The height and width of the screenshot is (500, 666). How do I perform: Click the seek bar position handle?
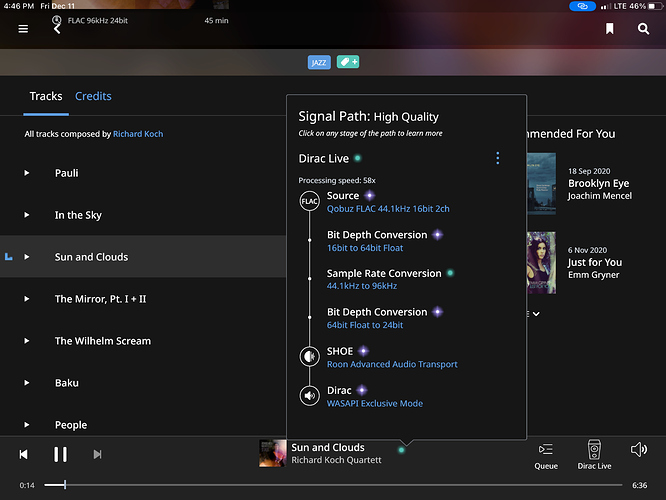(65, 485)
